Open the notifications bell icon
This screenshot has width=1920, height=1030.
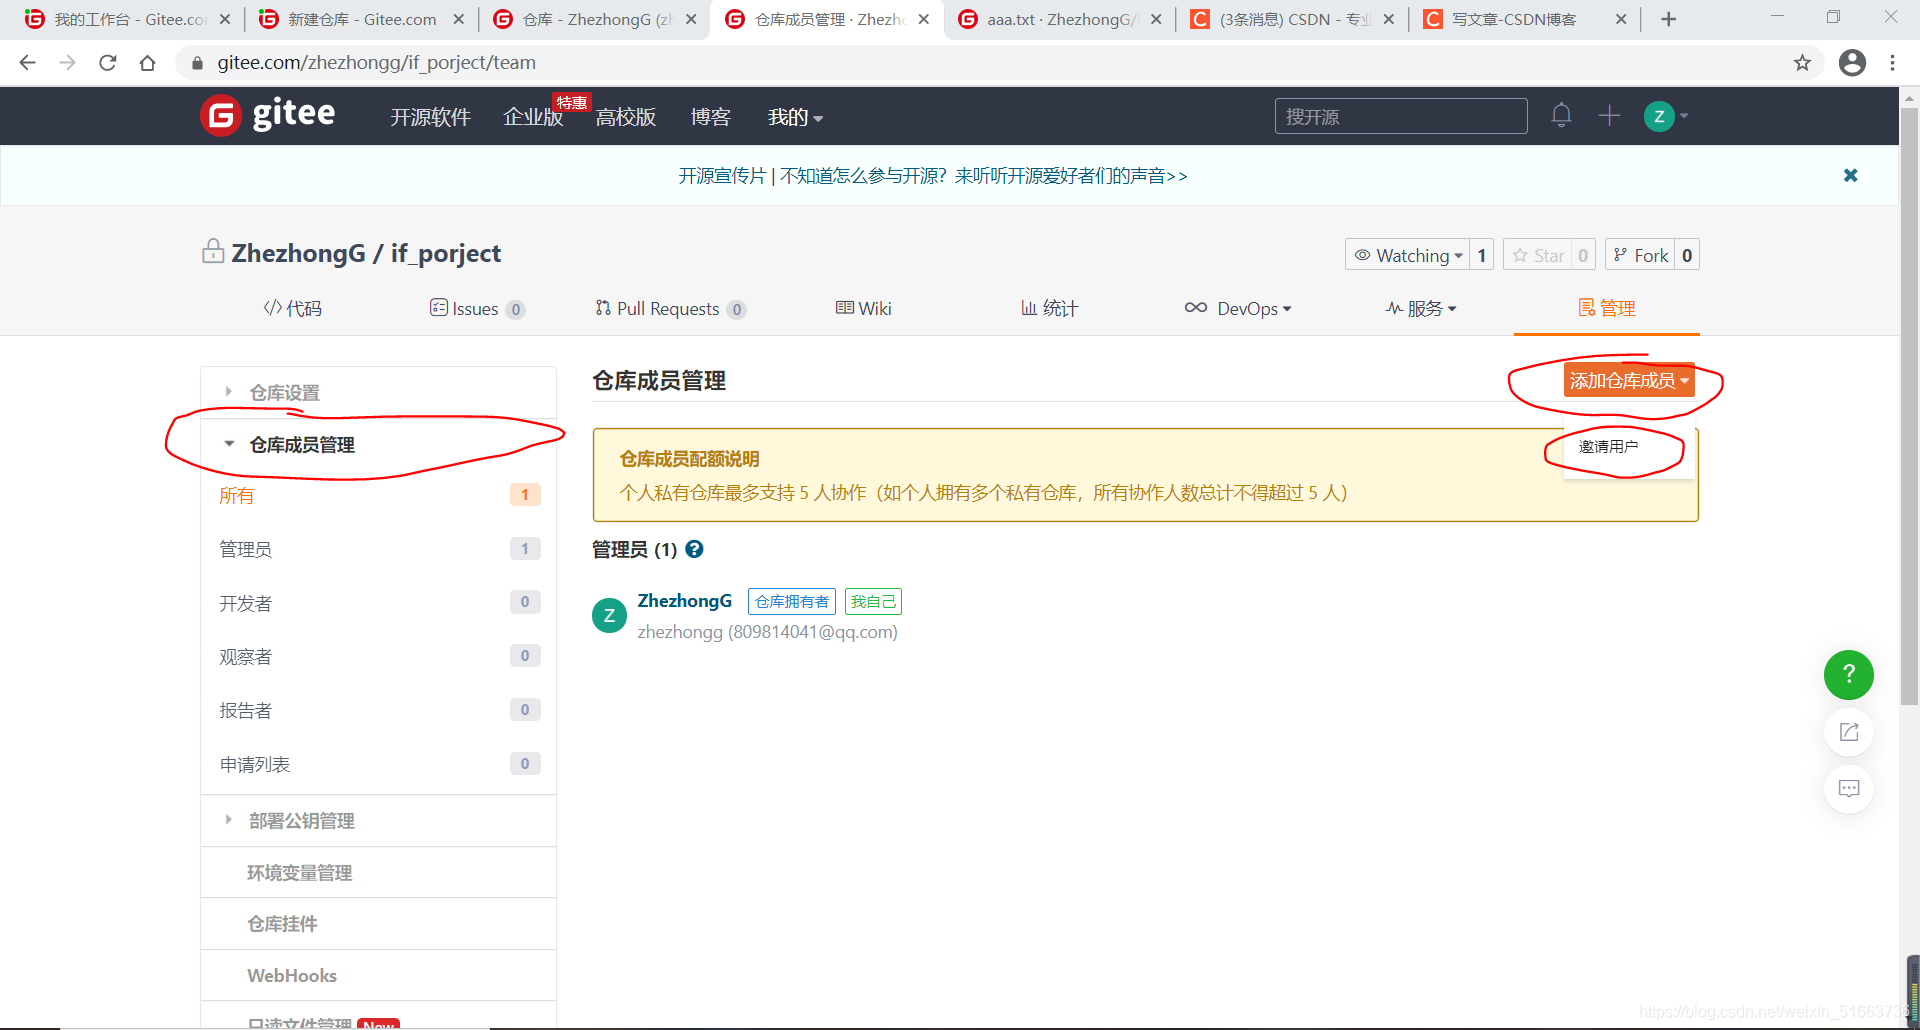[1561, 115]
